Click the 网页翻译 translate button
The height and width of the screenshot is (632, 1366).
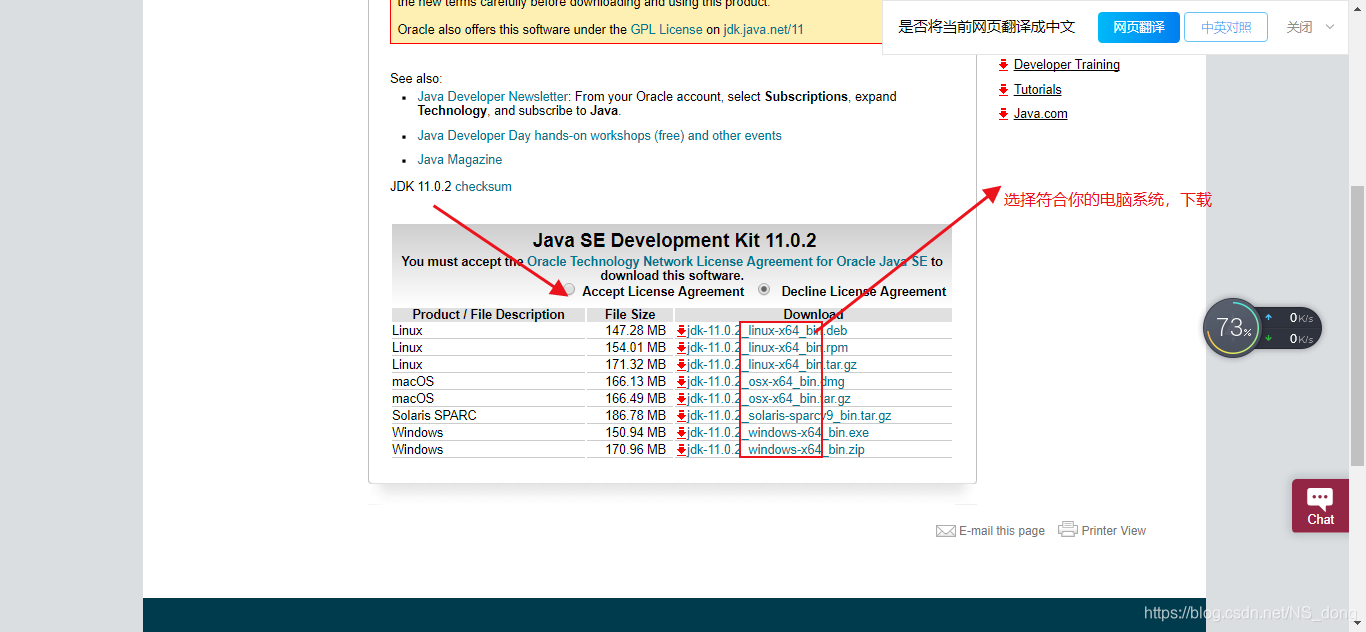(x=1139, y=27)
